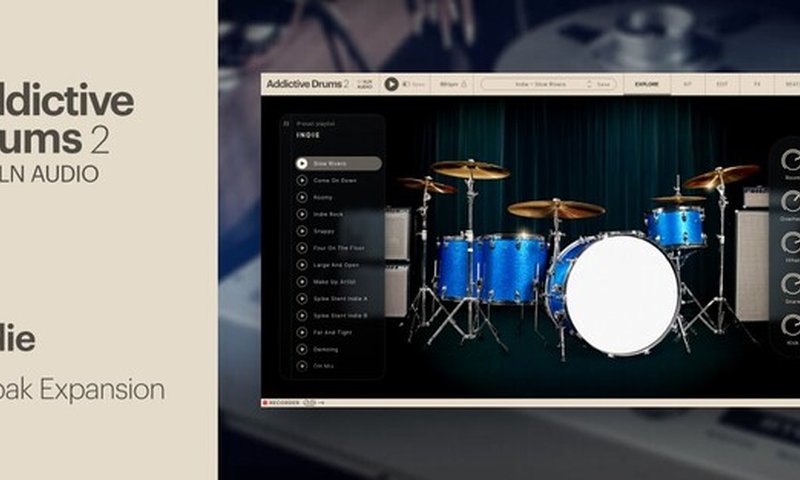Step presets using the up/down arrows
800x480 pixels.
(590, 85)
